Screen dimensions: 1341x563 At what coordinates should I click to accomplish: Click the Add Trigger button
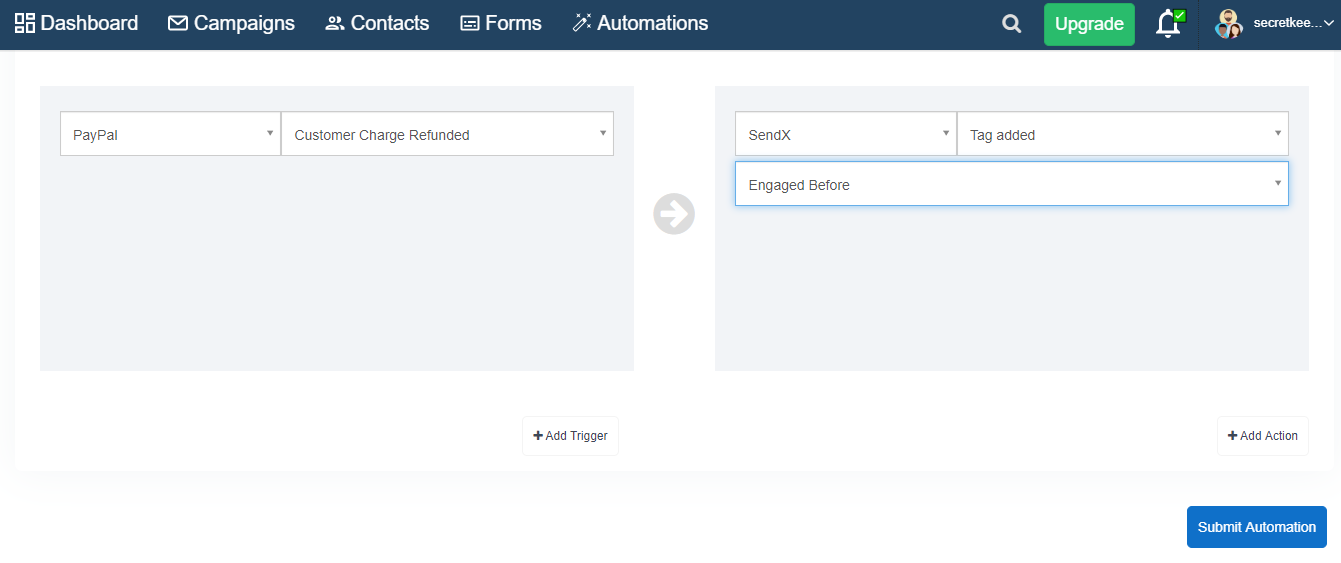pos(570,436)
